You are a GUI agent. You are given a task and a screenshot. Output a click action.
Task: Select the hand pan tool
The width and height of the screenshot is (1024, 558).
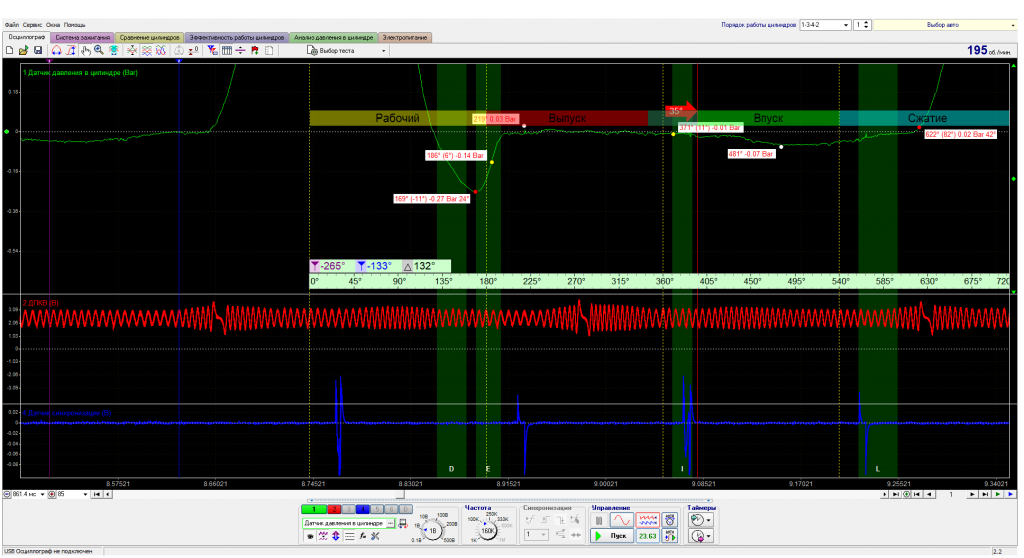(86, 50)
